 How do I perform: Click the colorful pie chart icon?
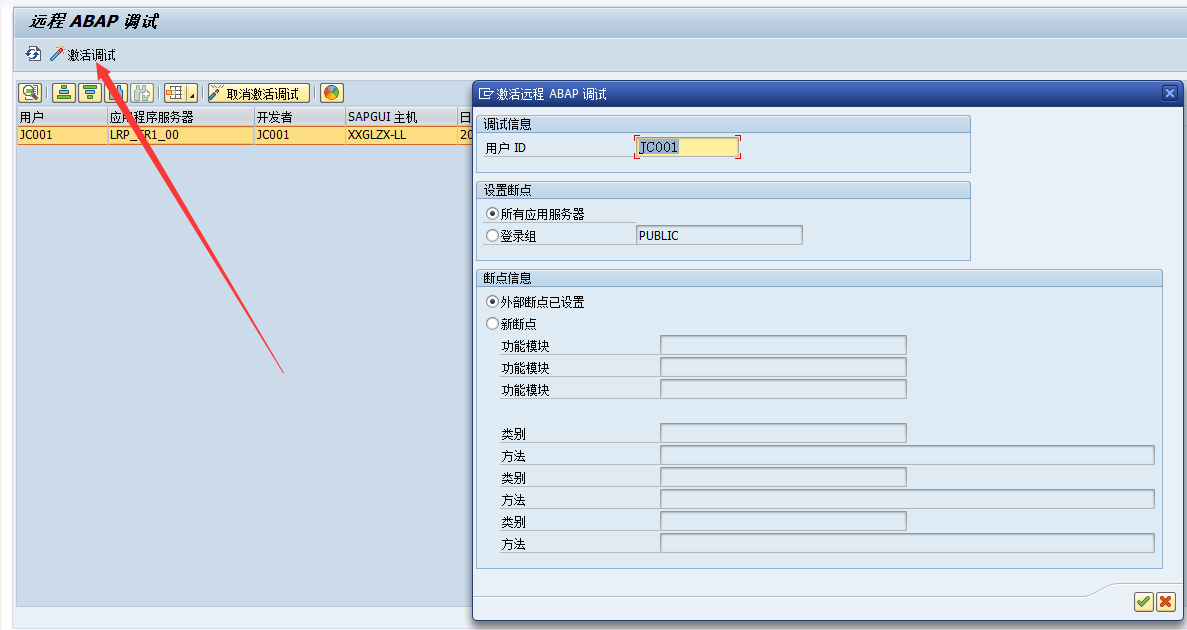click(332, 93)
